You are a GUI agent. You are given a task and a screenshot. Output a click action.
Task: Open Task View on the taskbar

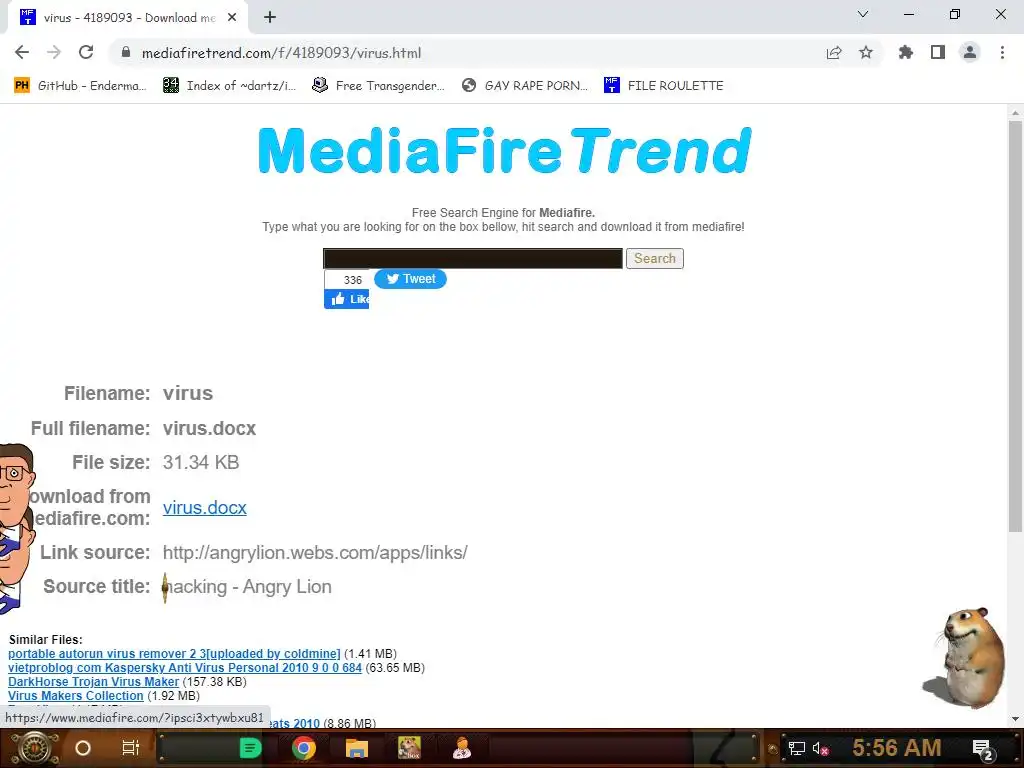pyautogui.click(x=131, y=748)
